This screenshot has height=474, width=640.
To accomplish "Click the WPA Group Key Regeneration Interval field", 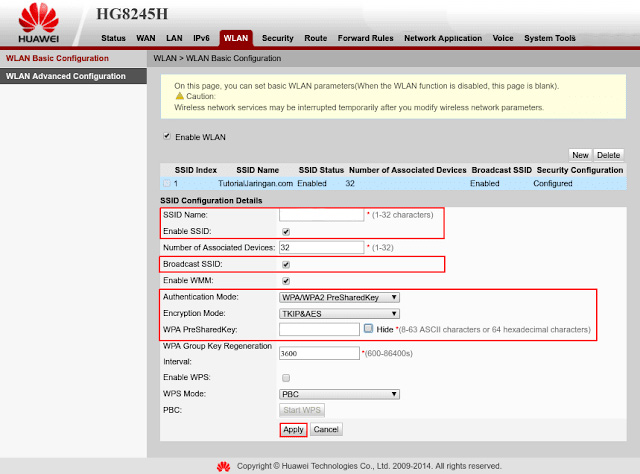I will tap(319, 353).
